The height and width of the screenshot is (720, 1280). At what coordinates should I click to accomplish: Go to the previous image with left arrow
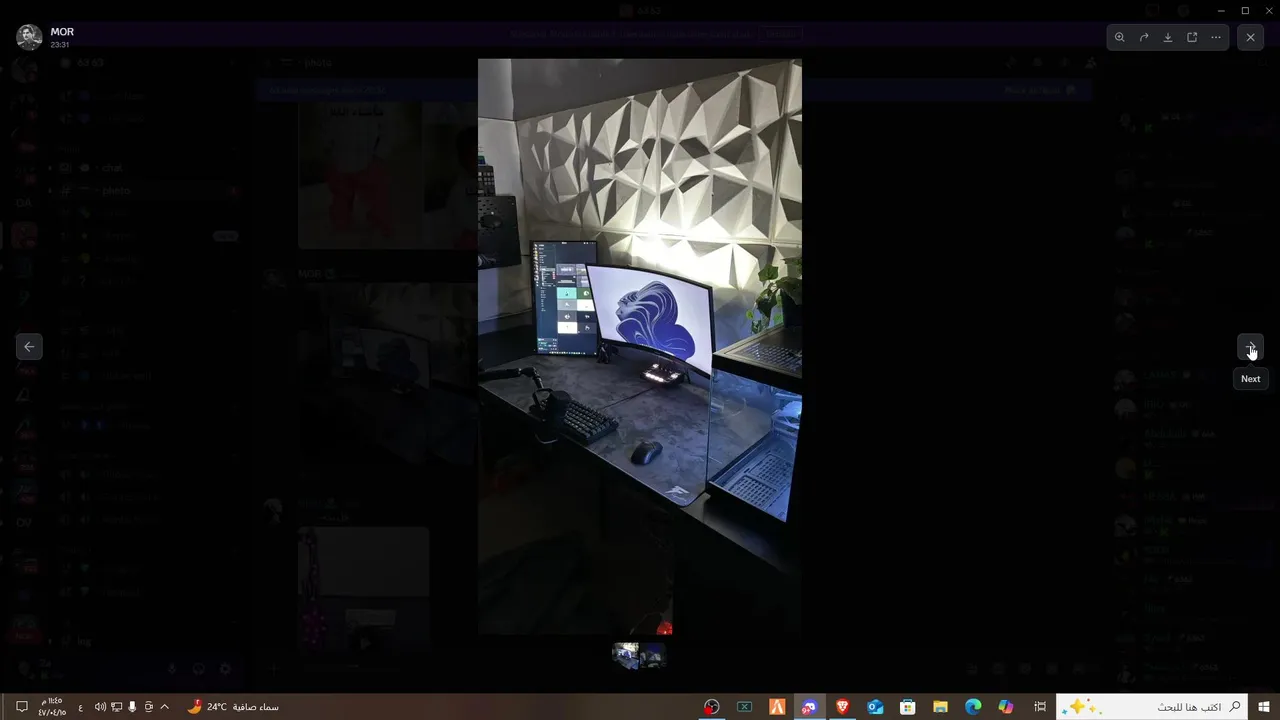point(29,347)
